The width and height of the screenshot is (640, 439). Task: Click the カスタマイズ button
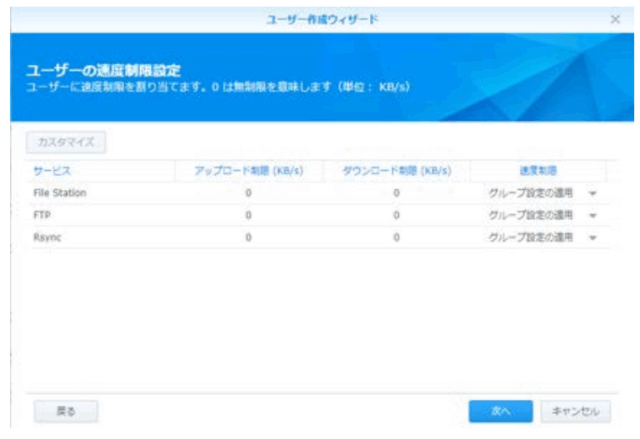pos(65,142)
